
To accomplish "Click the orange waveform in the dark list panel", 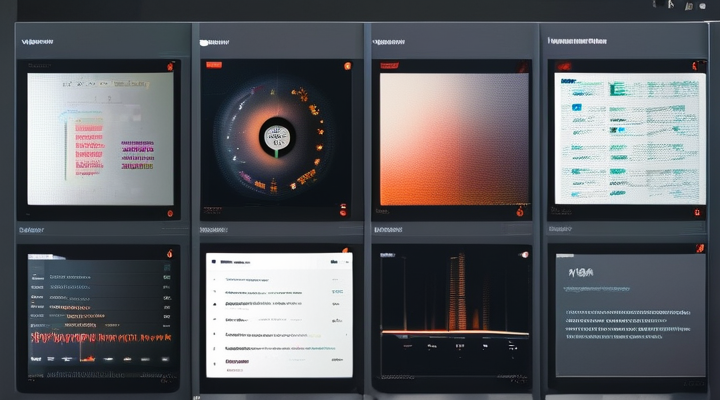I will click(100, 340).
